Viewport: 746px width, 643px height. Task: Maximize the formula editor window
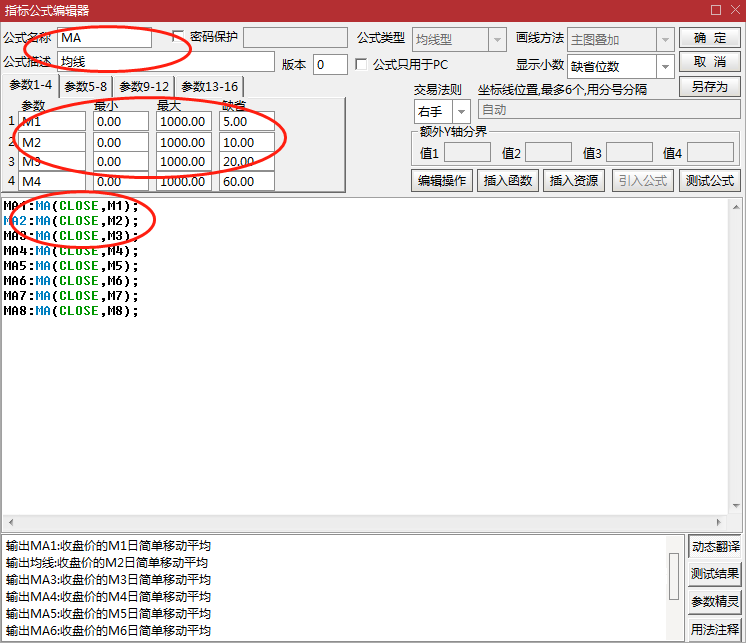716,10
